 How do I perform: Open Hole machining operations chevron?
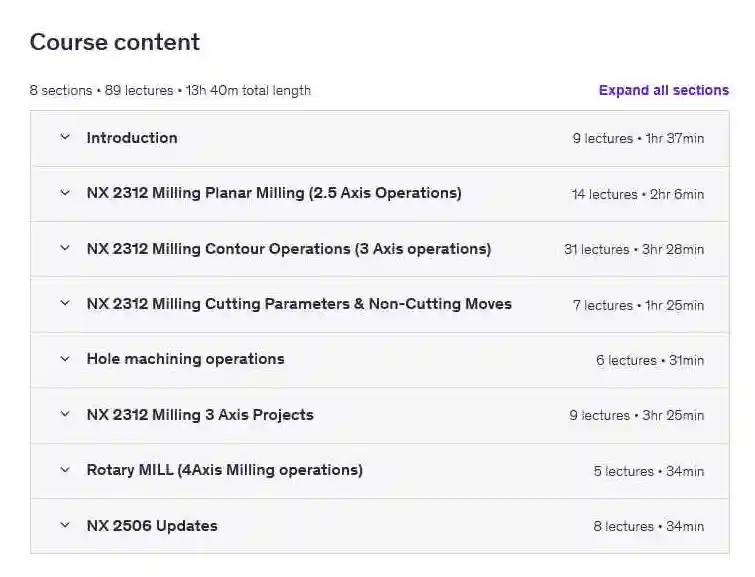65,359
